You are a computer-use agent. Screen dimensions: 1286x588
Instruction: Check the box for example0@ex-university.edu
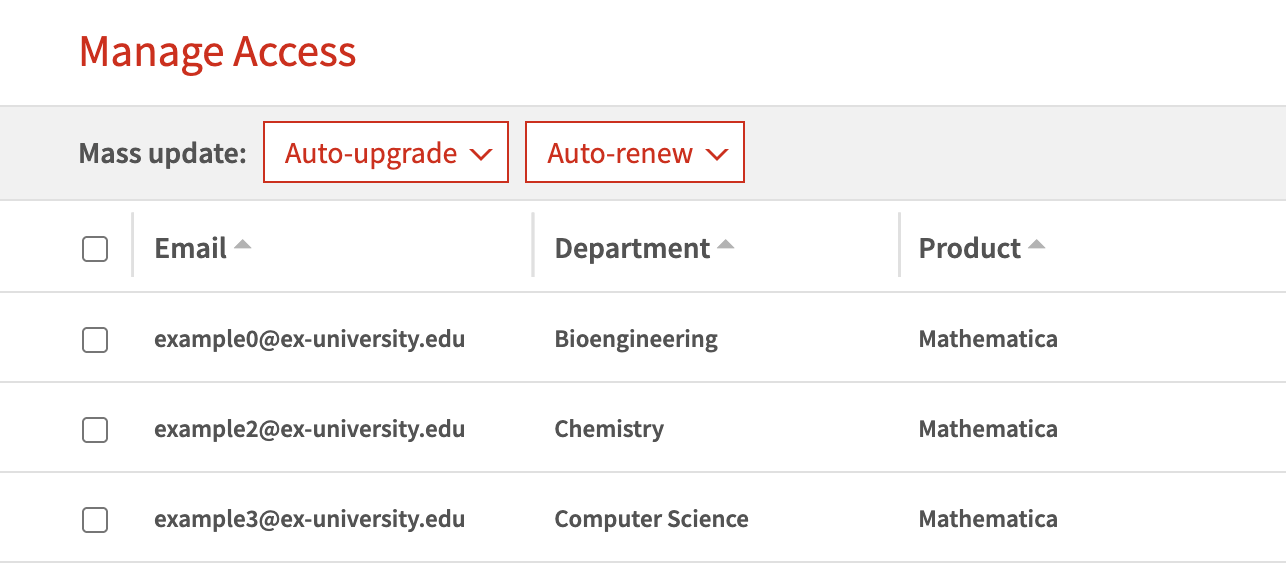(95, 340)
